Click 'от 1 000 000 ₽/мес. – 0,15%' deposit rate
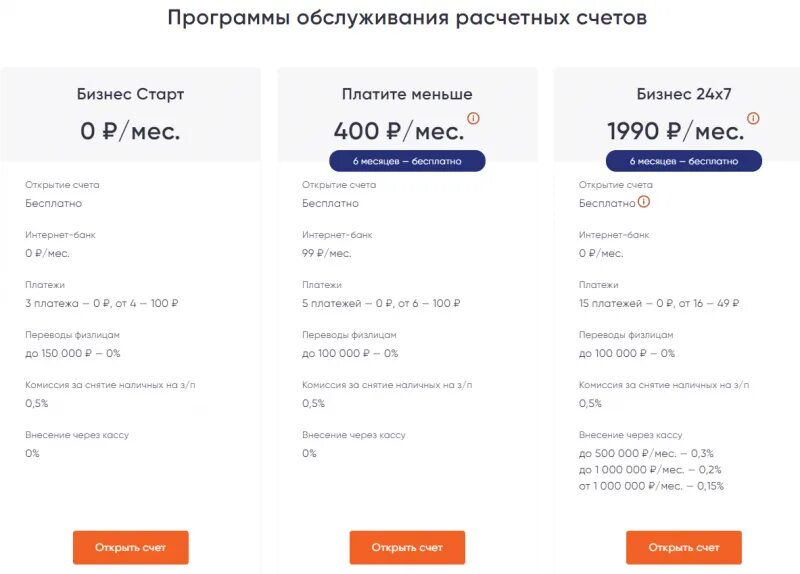The image size is (800, 574). pyautogui.click(x=651, y=486)
